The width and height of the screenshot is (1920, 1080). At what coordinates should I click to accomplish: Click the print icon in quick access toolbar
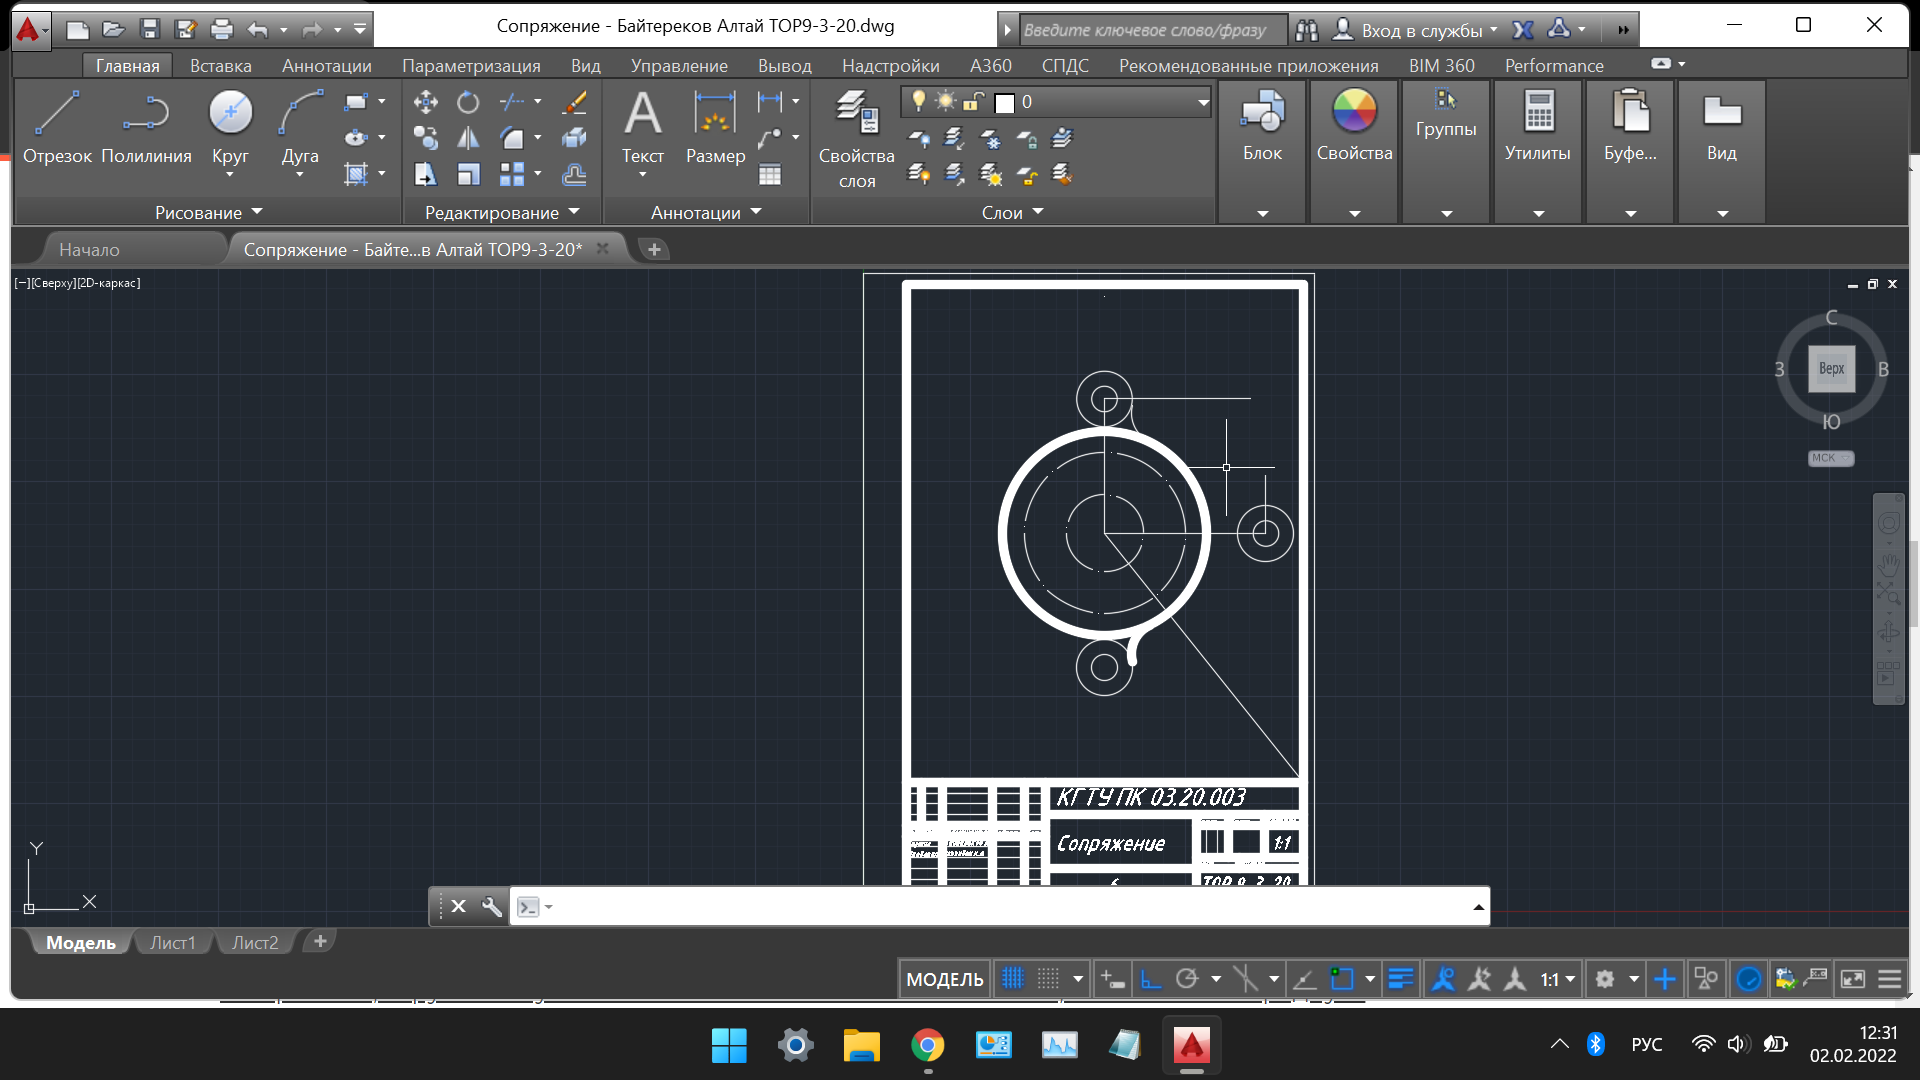222,29
